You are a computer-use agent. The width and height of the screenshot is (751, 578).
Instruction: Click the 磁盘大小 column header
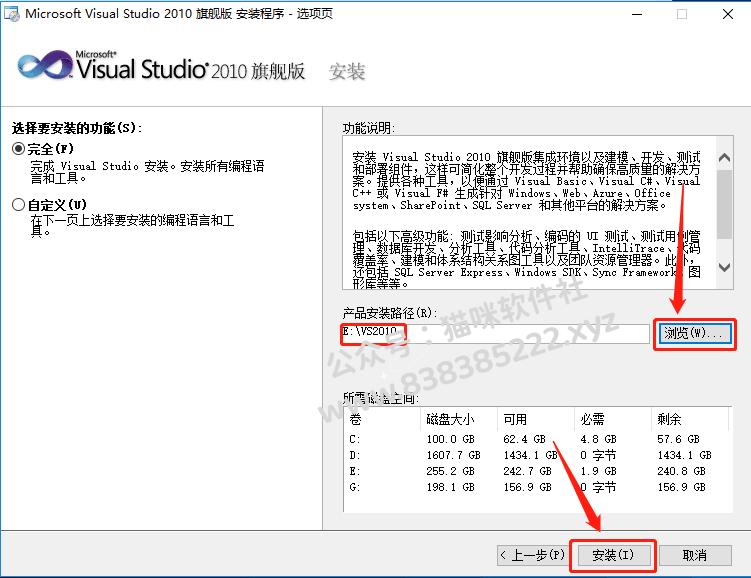(x=459, y=419)
